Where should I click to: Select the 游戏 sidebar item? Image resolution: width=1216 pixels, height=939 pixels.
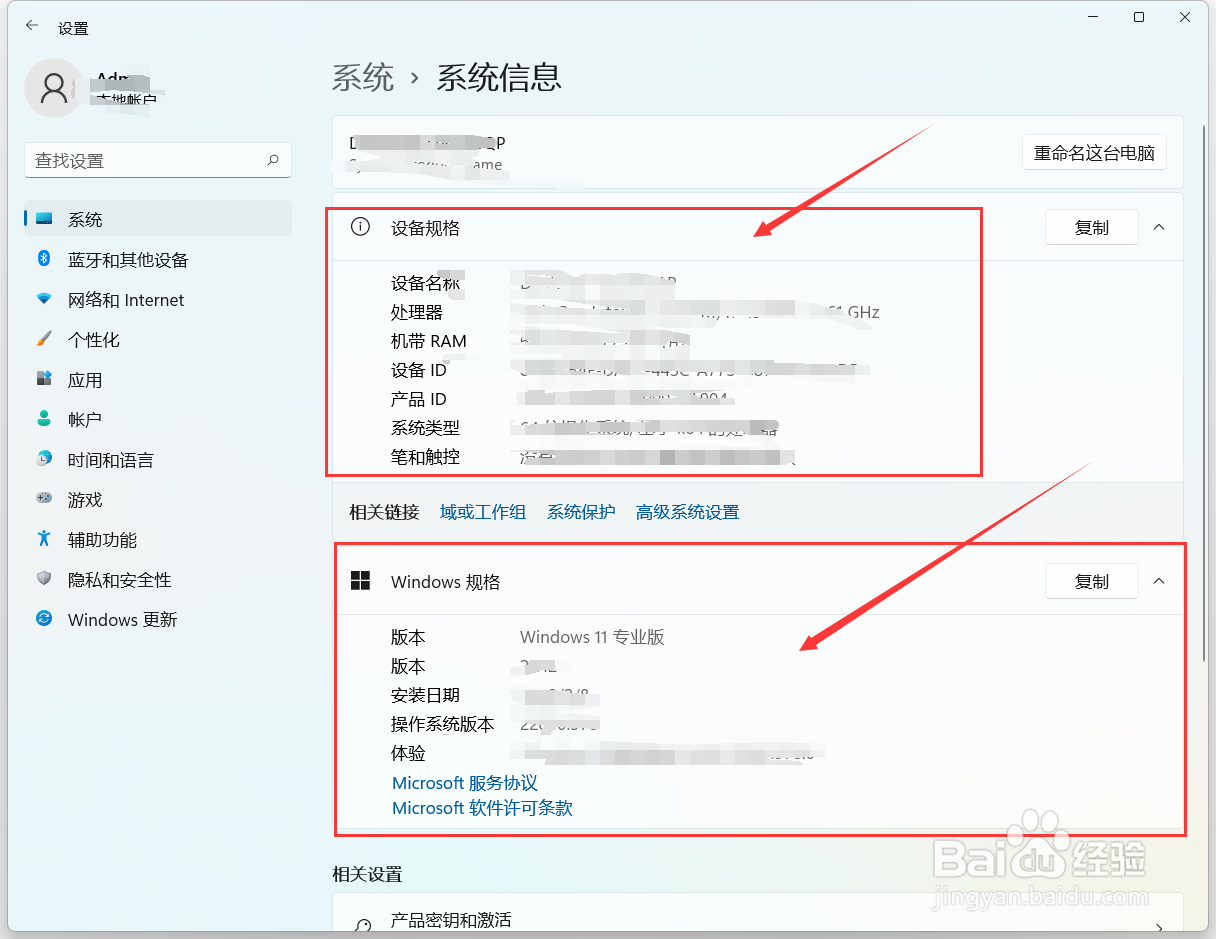pyautogui.click(x=158, y=500)
